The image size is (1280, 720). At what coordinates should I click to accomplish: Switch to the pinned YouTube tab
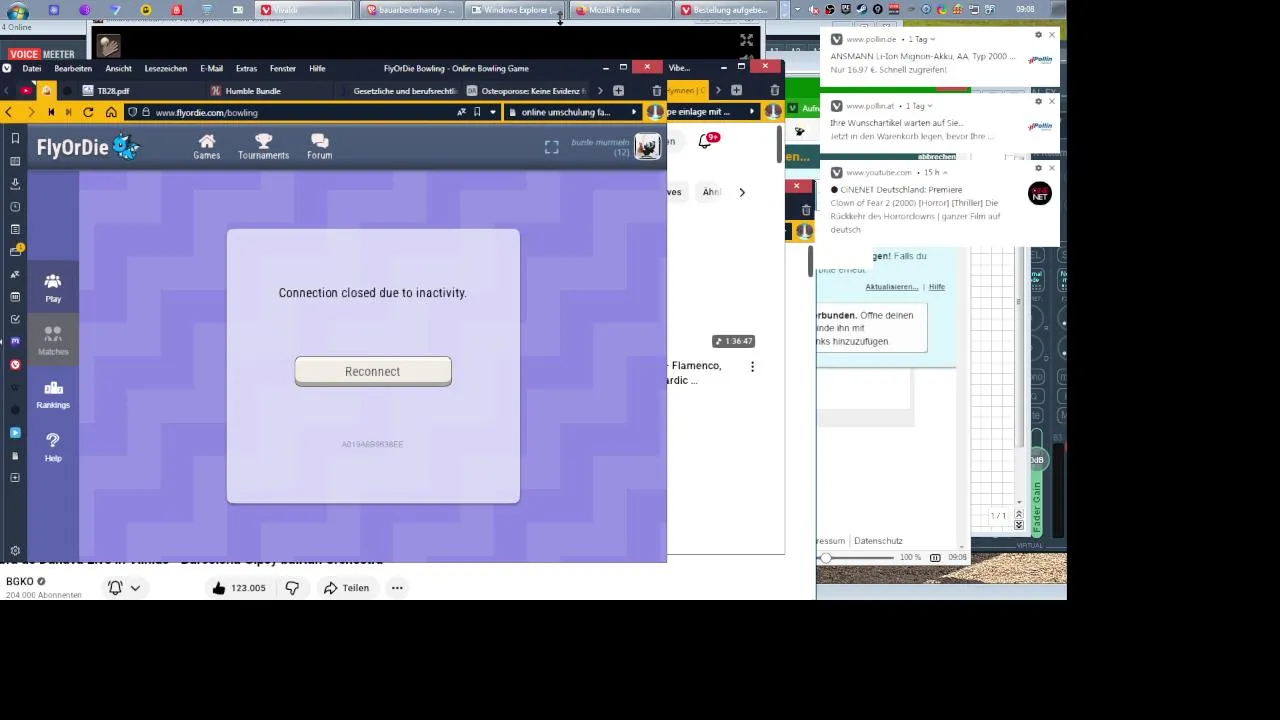tap(26, 91)
